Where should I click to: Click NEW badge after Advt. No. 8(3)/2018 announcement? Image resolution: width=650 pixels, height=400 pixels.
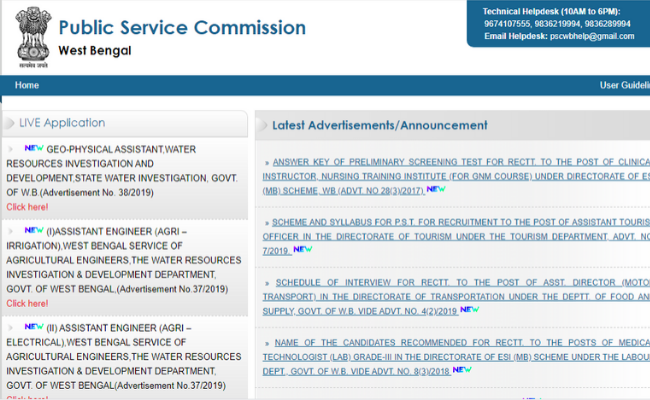pyautogui.click(x=462, y=369)
